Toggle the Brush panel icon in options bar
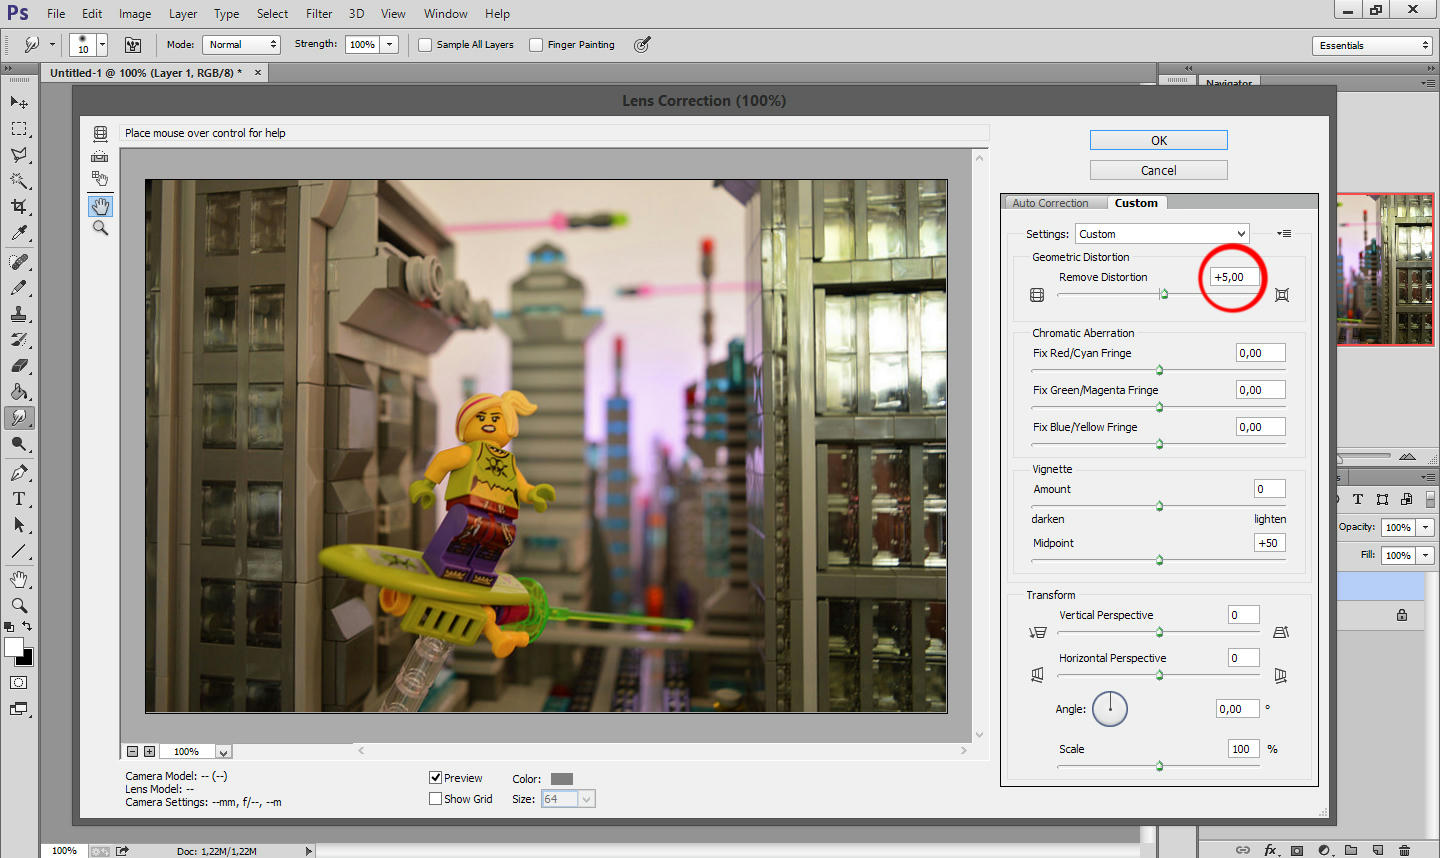 click(133, 45)
